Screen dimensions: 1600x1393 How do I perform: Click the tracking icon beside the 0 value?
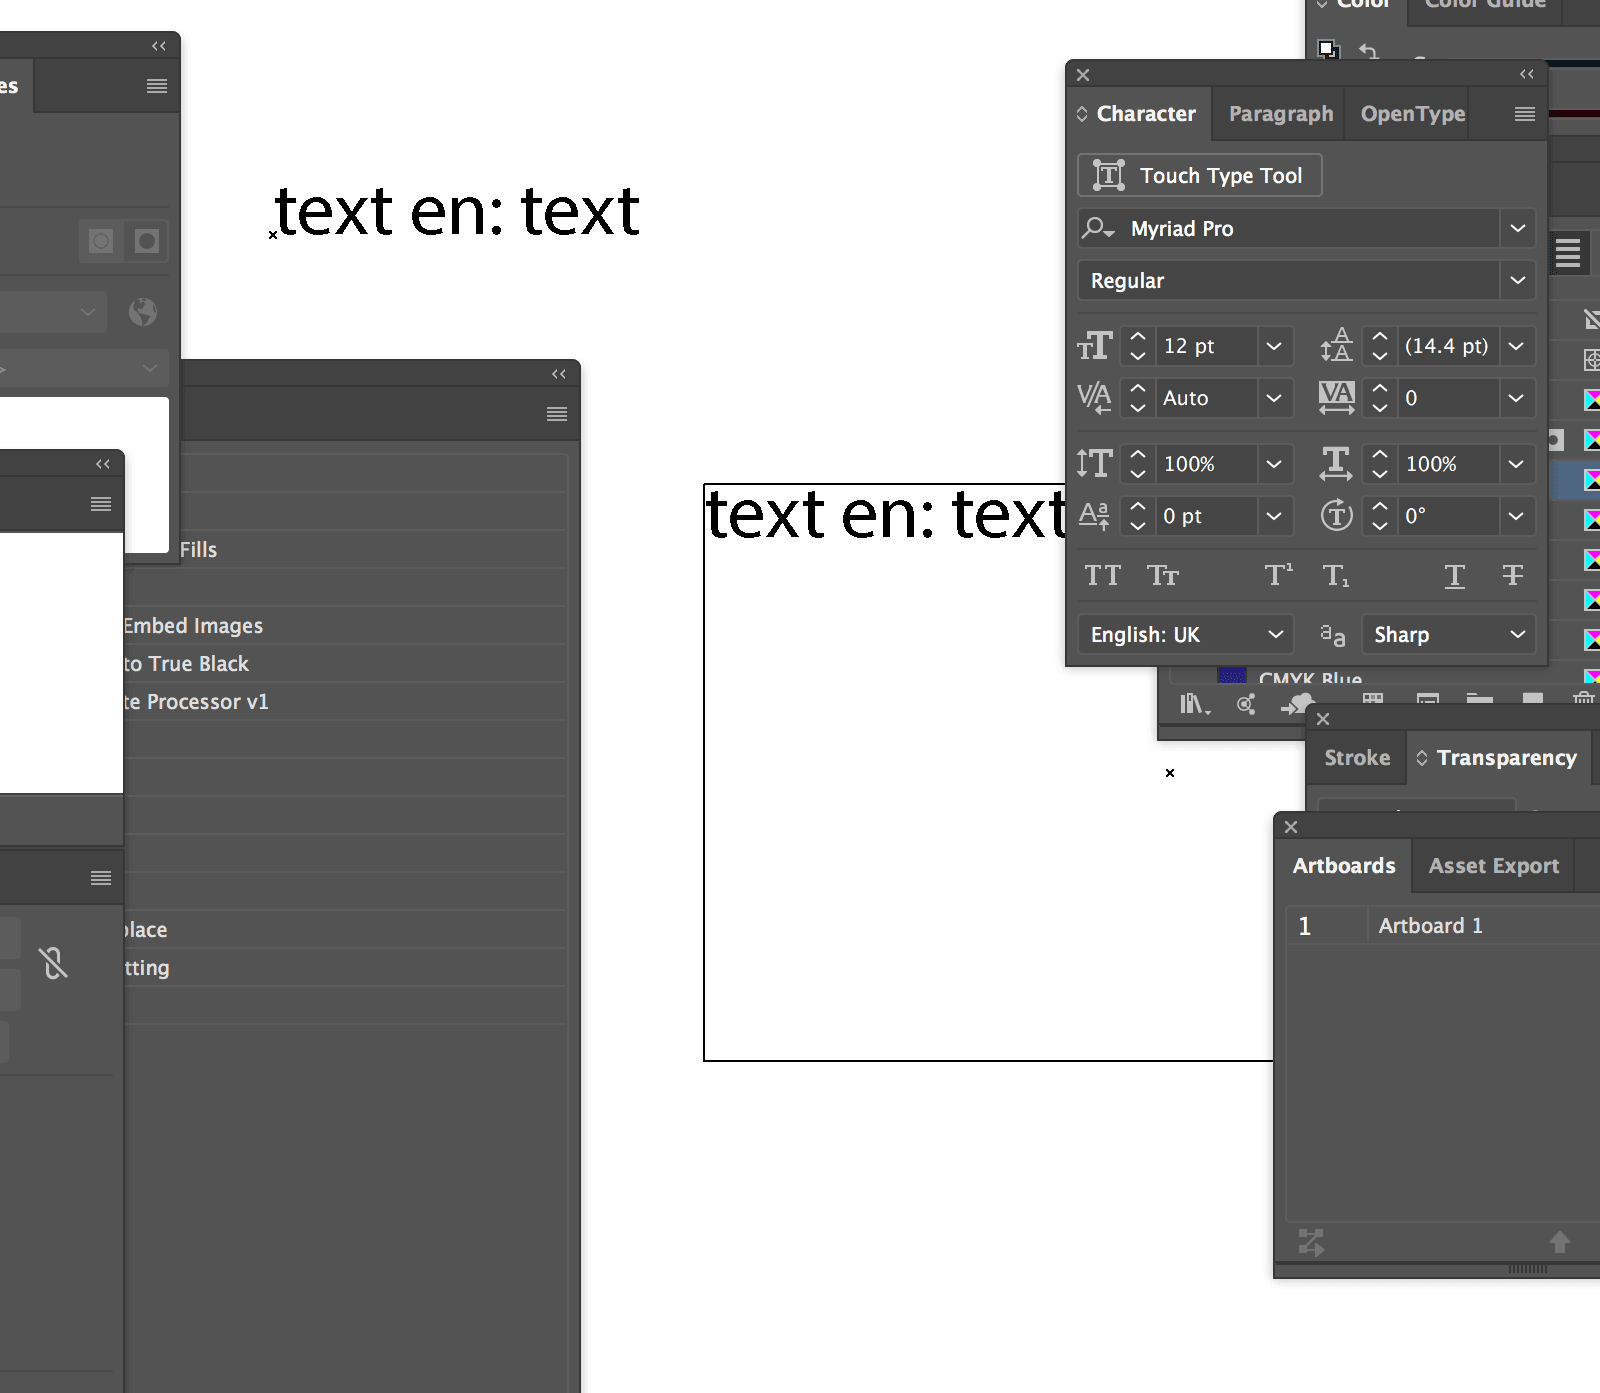coord(1337,398)
